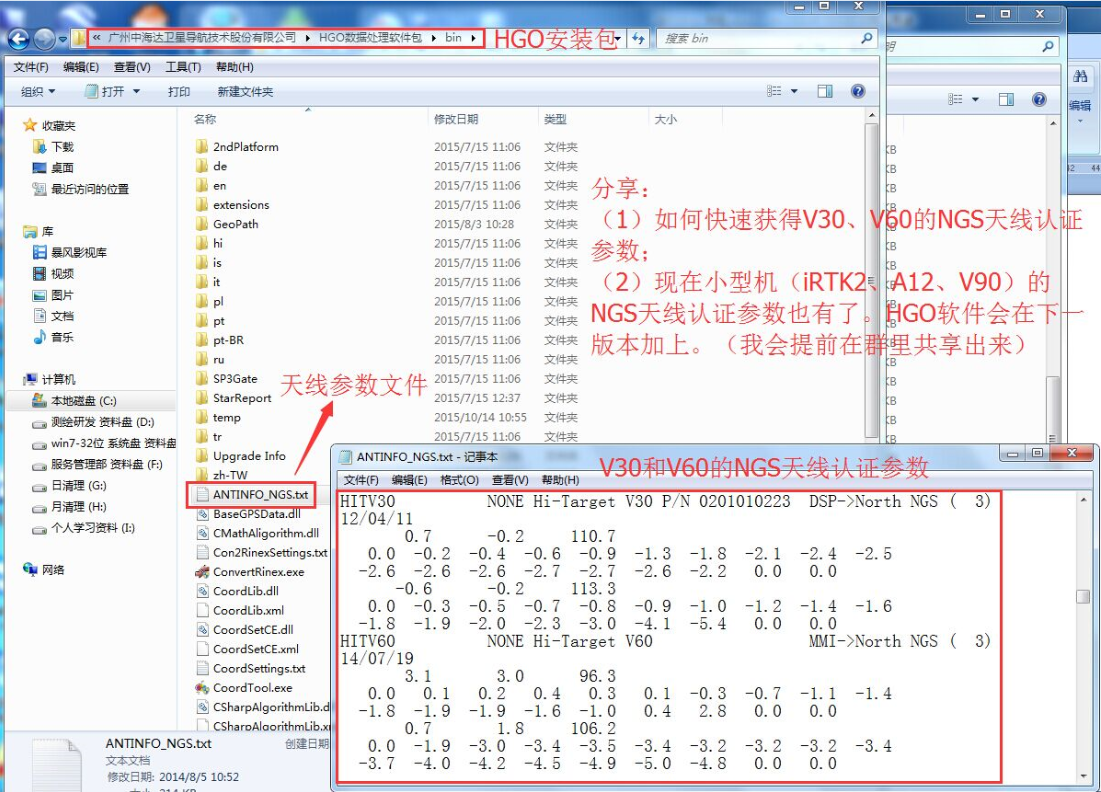Show hidden breadcrumb path with the « chevron
1101x792 pixels.
tap(96, 38)
